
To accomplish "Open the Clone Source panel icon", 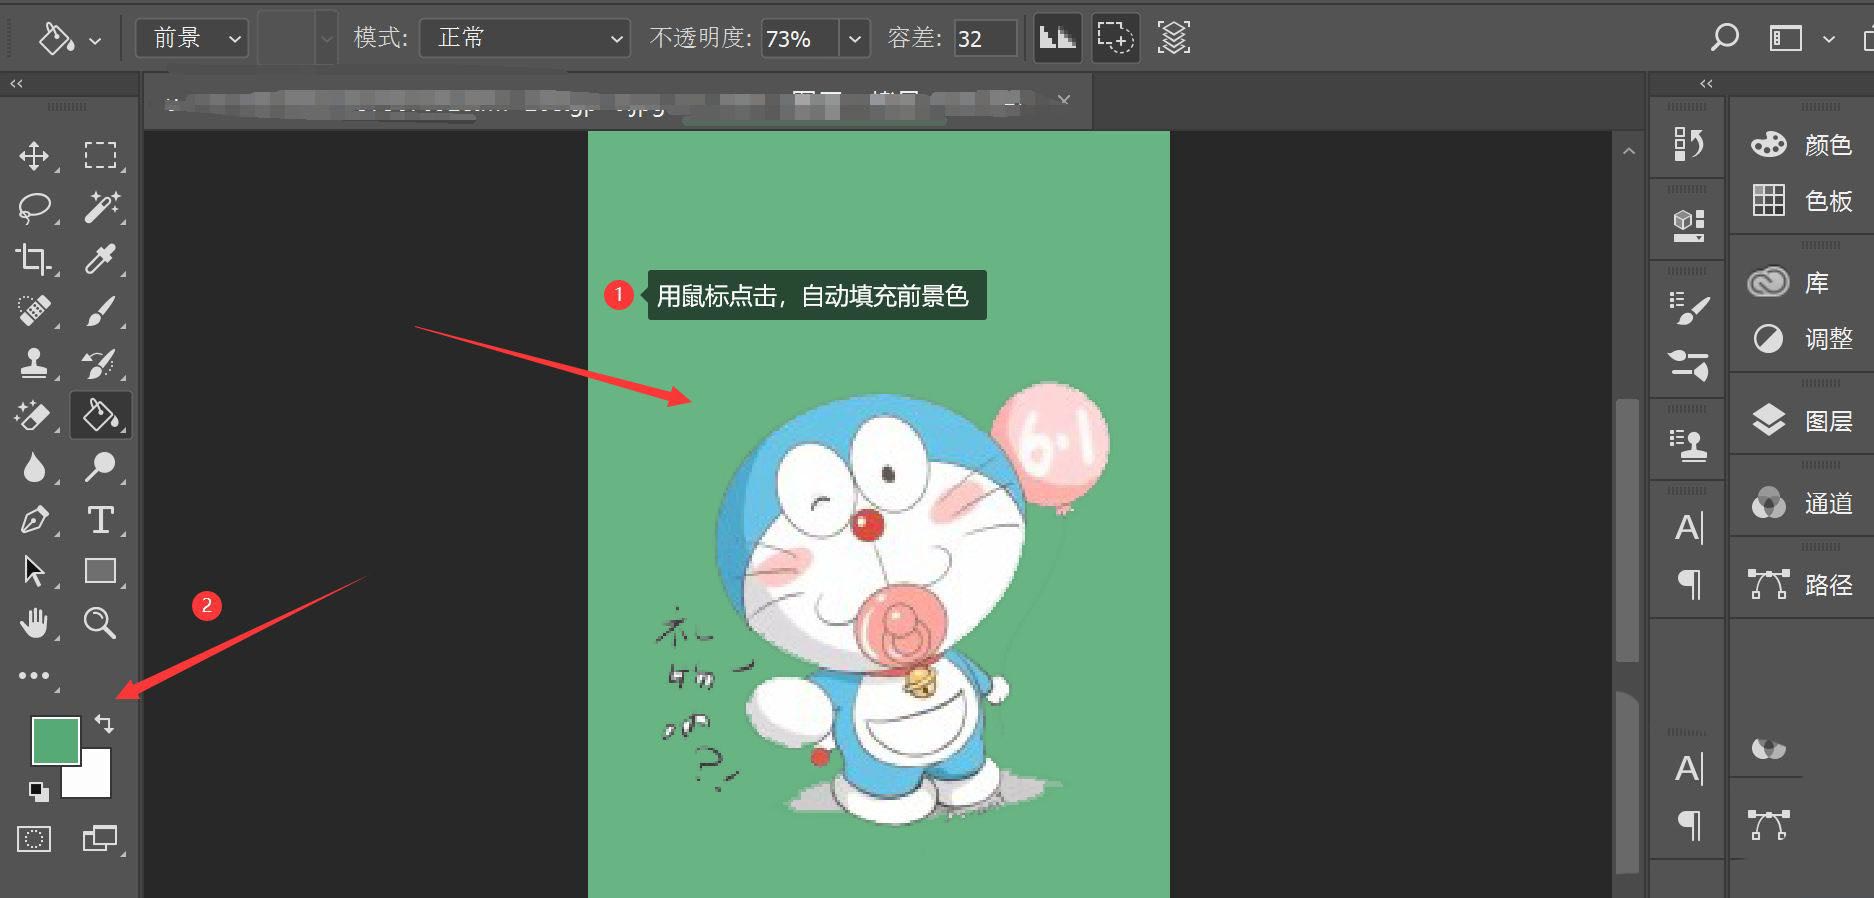I will click(1689, 445).
